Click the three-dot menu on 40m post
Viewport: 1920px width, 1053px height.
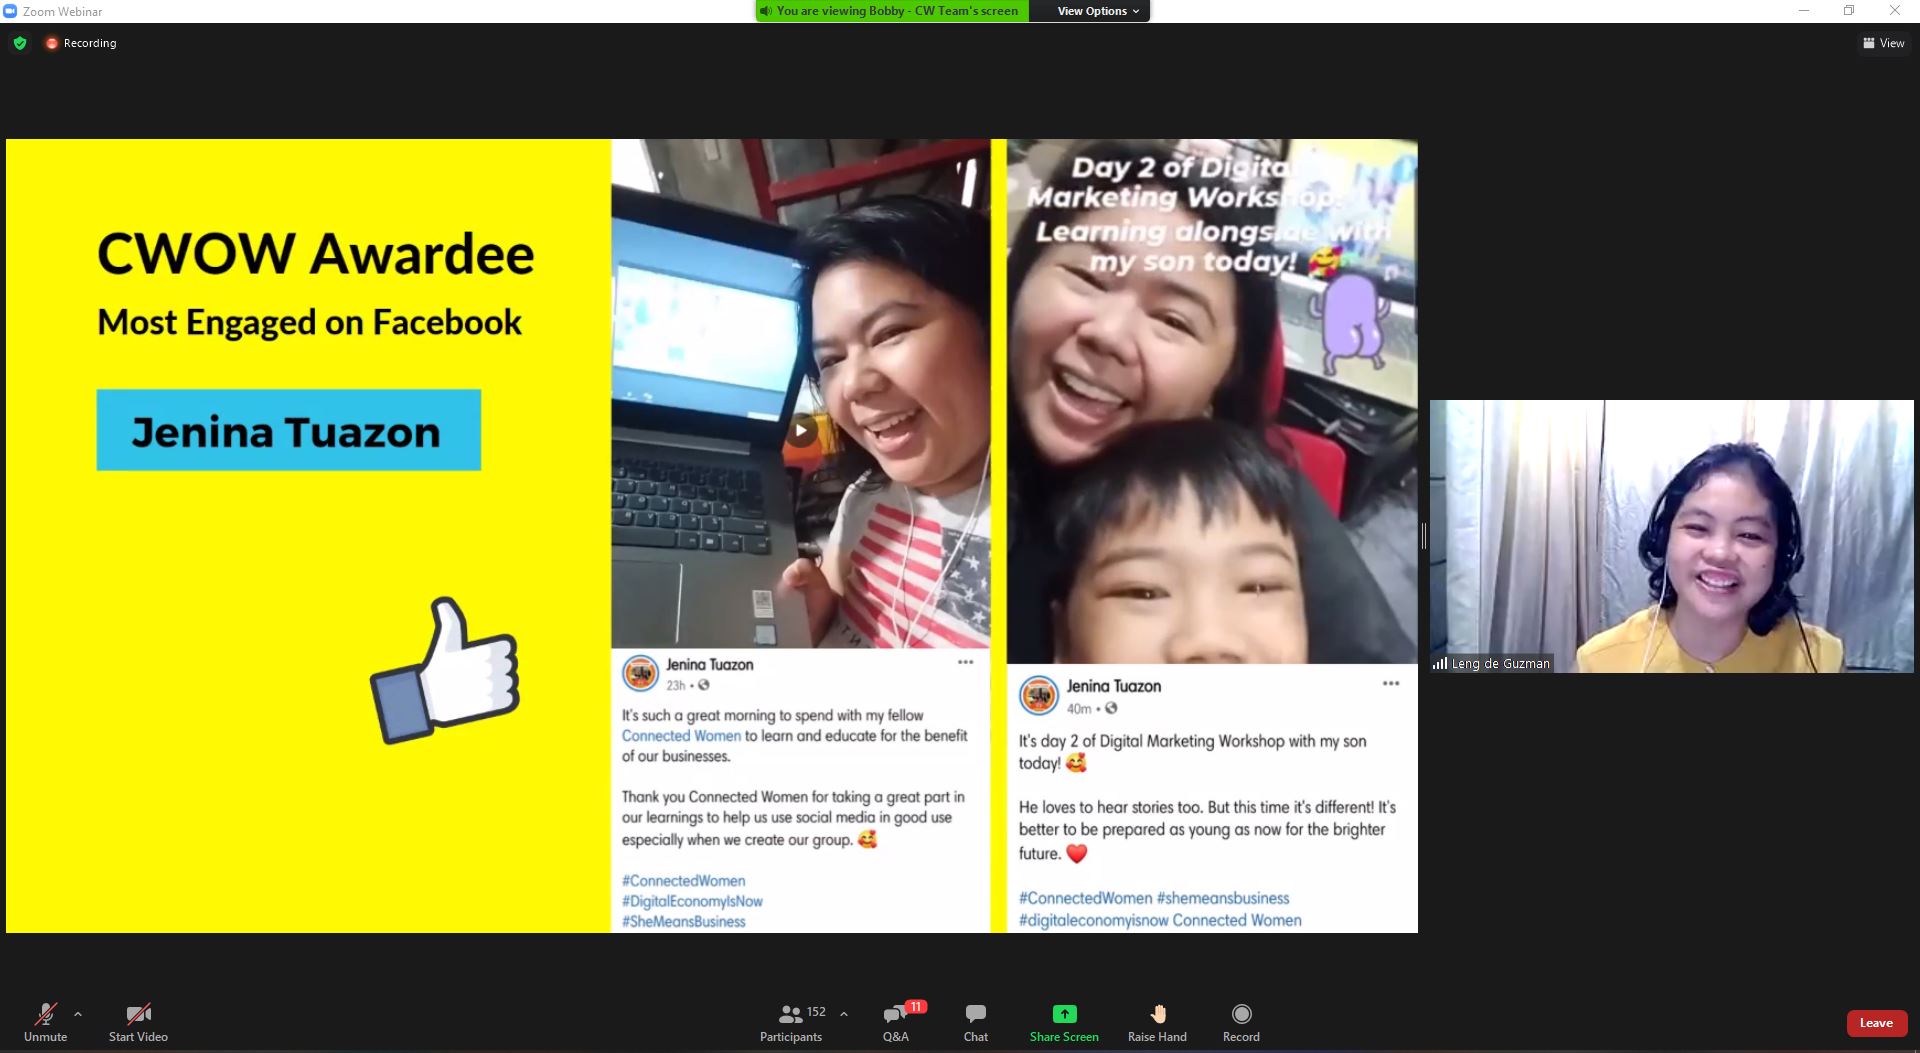[1391, 684]
